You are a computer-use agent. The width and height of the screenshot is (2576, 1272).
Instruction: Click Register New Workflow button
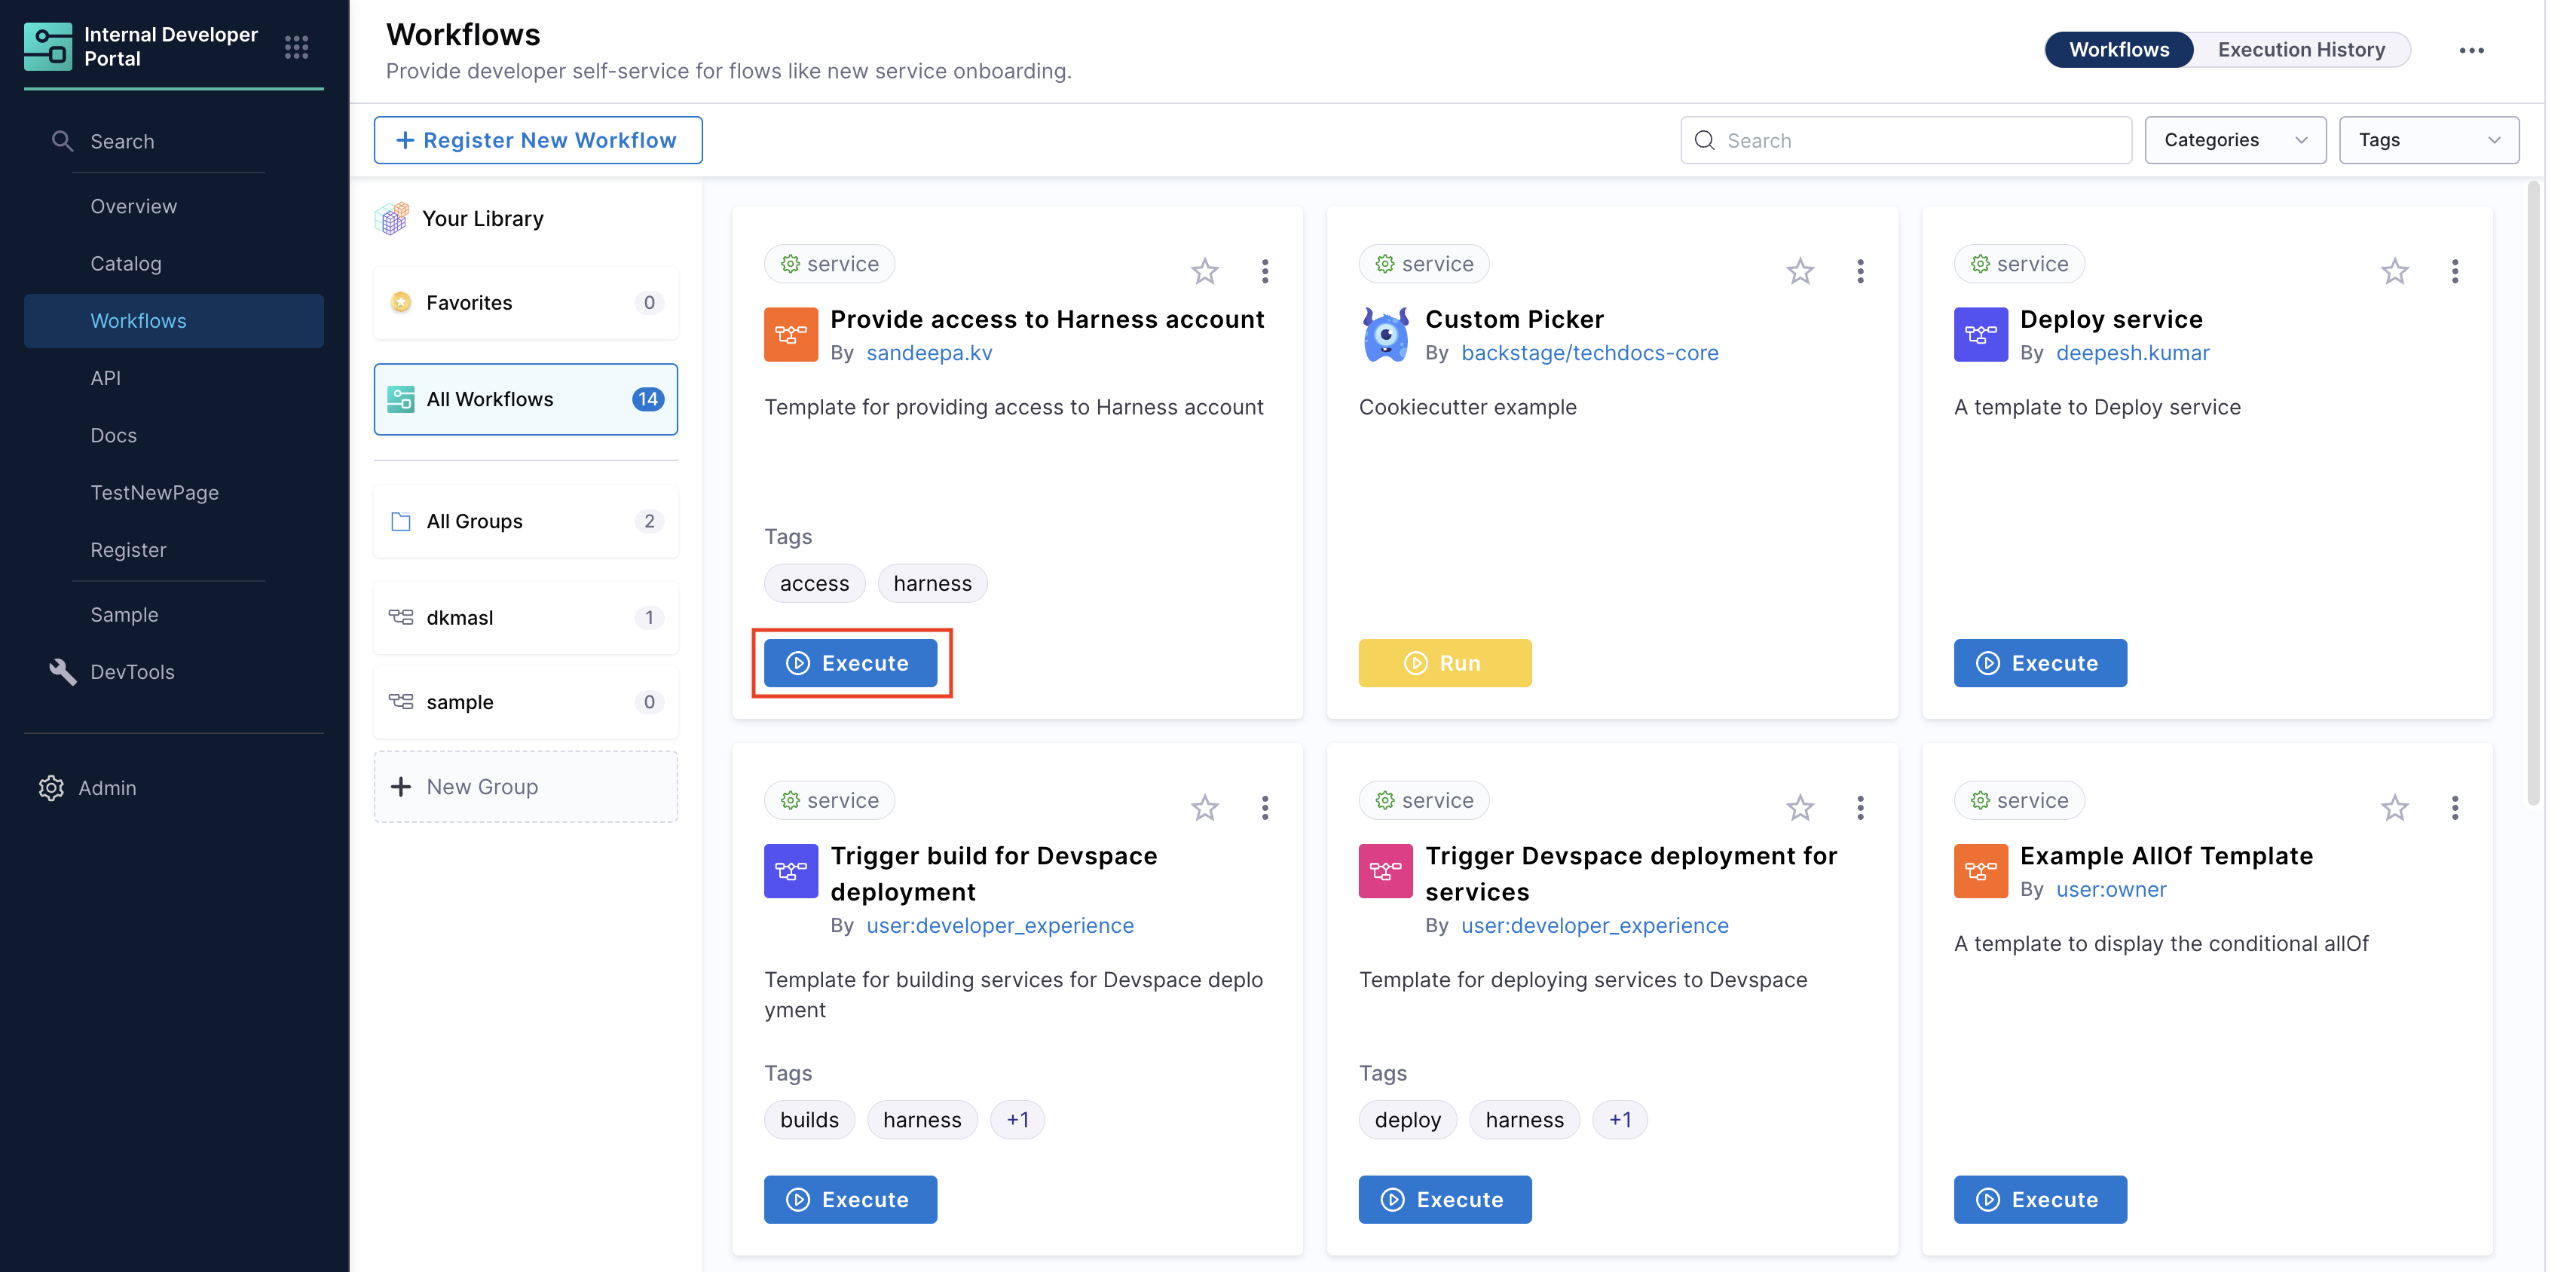[x=538, y=140]
